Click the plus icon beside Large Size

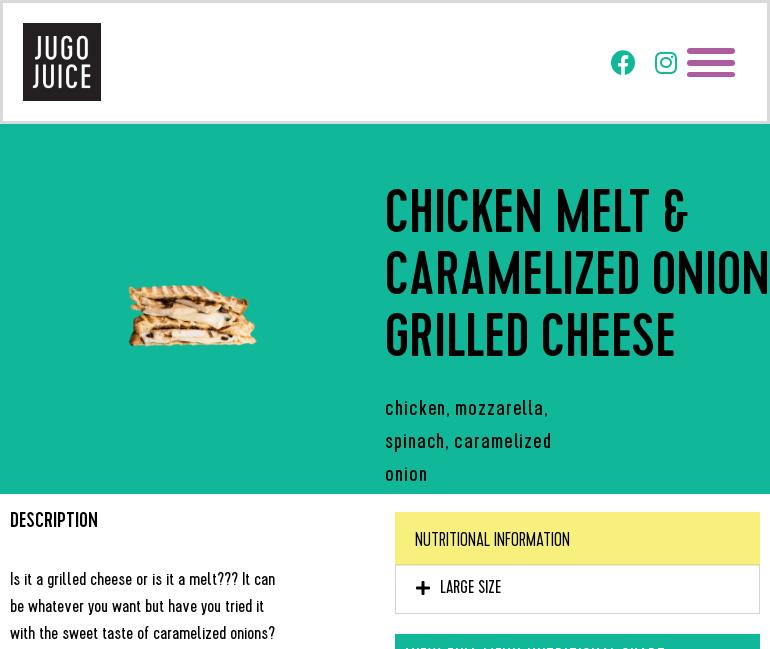pos(423,589)
